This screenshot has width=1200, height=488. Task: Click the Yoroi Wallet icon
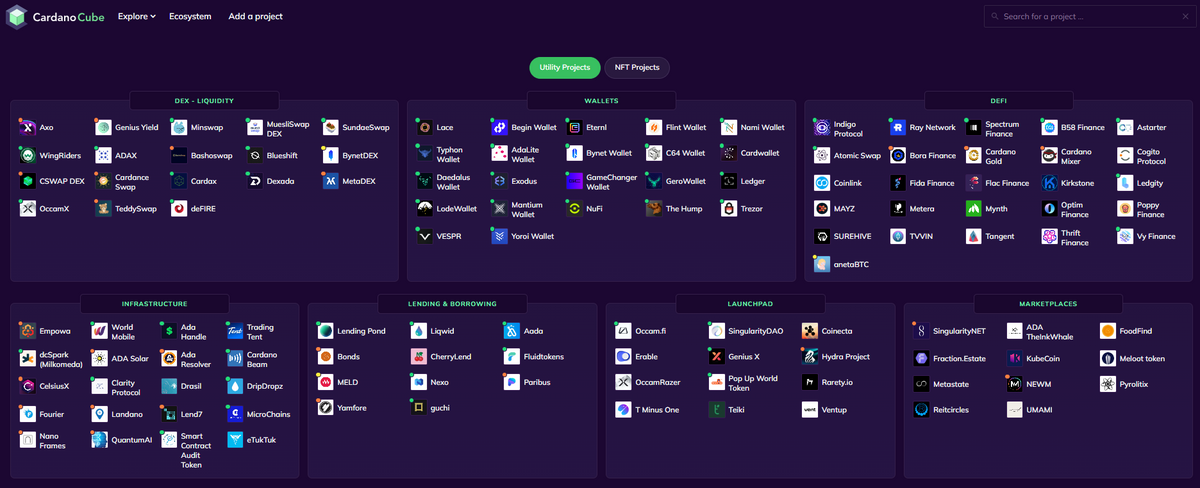499,236
